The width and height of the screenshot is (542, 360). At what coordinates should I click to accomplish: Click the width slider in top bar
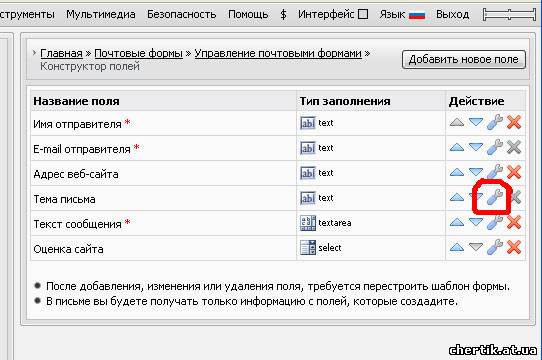point(509,15)
